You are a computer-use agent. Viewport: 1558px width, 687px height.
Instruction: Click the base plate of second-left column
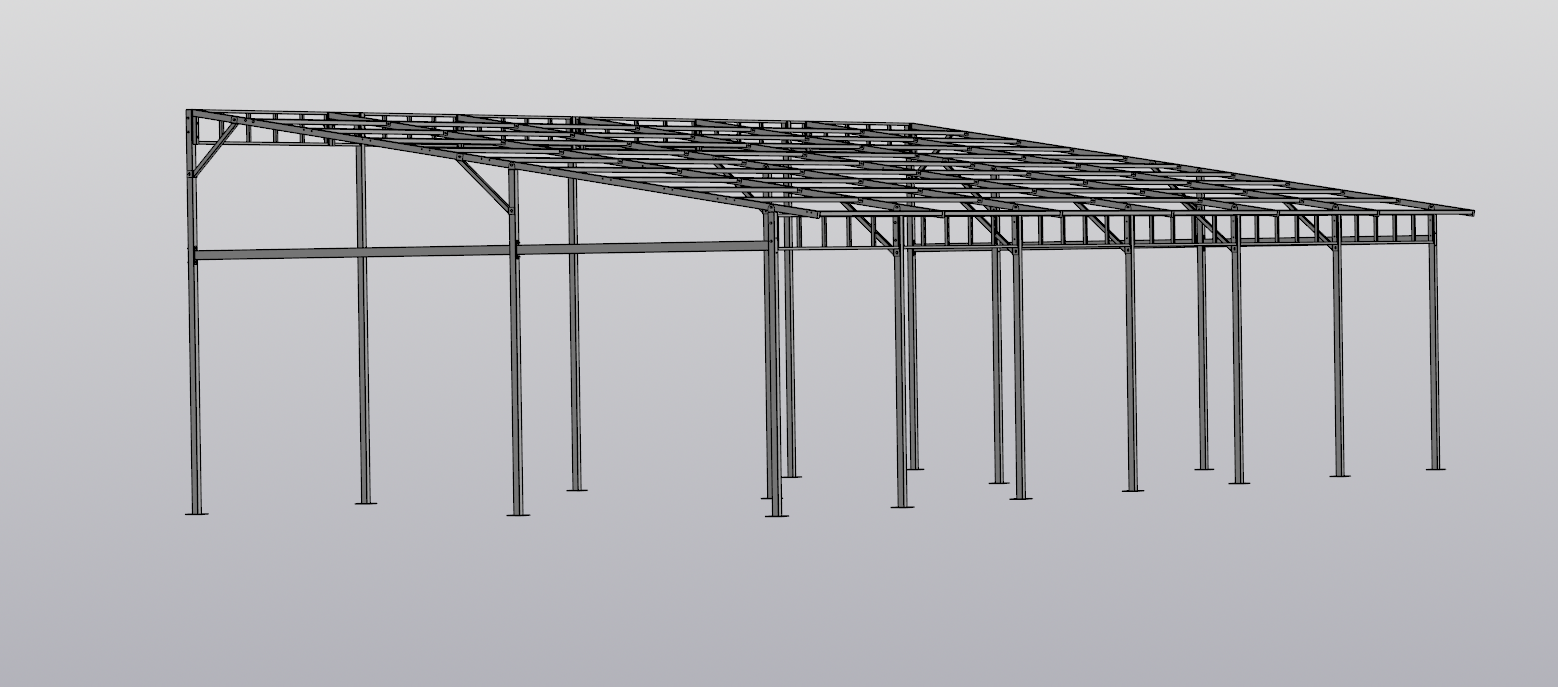(x=366, y=502)
